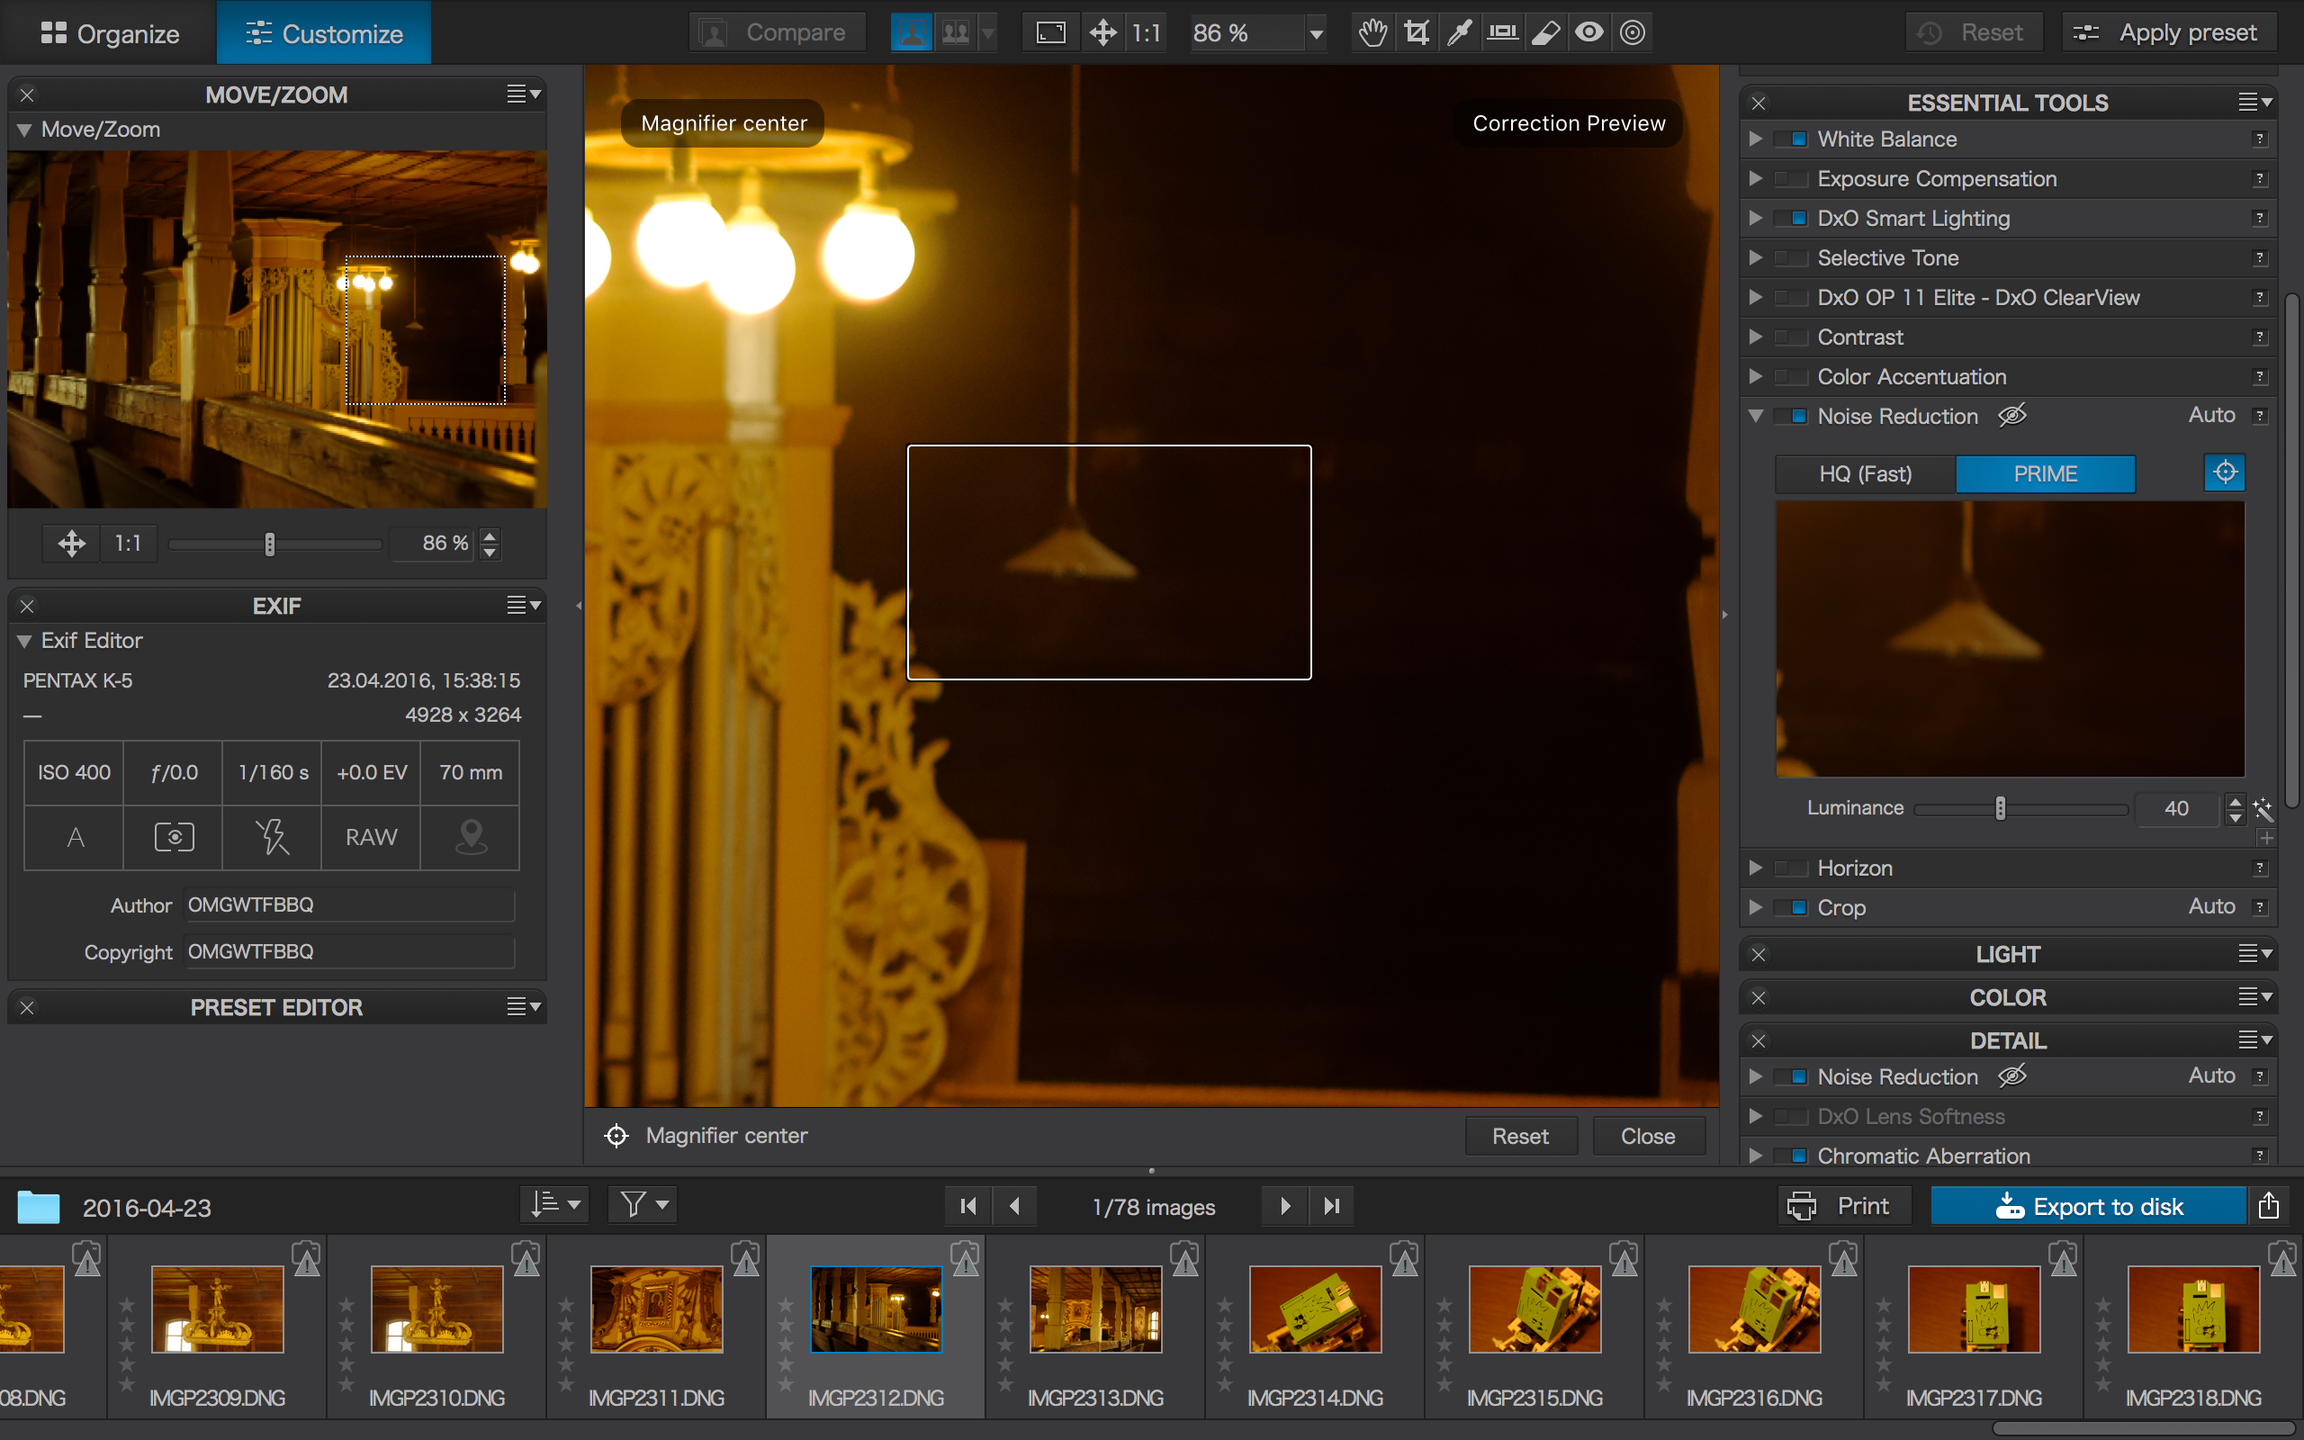Click the noise reduction magnifier target icon
The image size is (2304, 1440).
[x=2224, y=473]
